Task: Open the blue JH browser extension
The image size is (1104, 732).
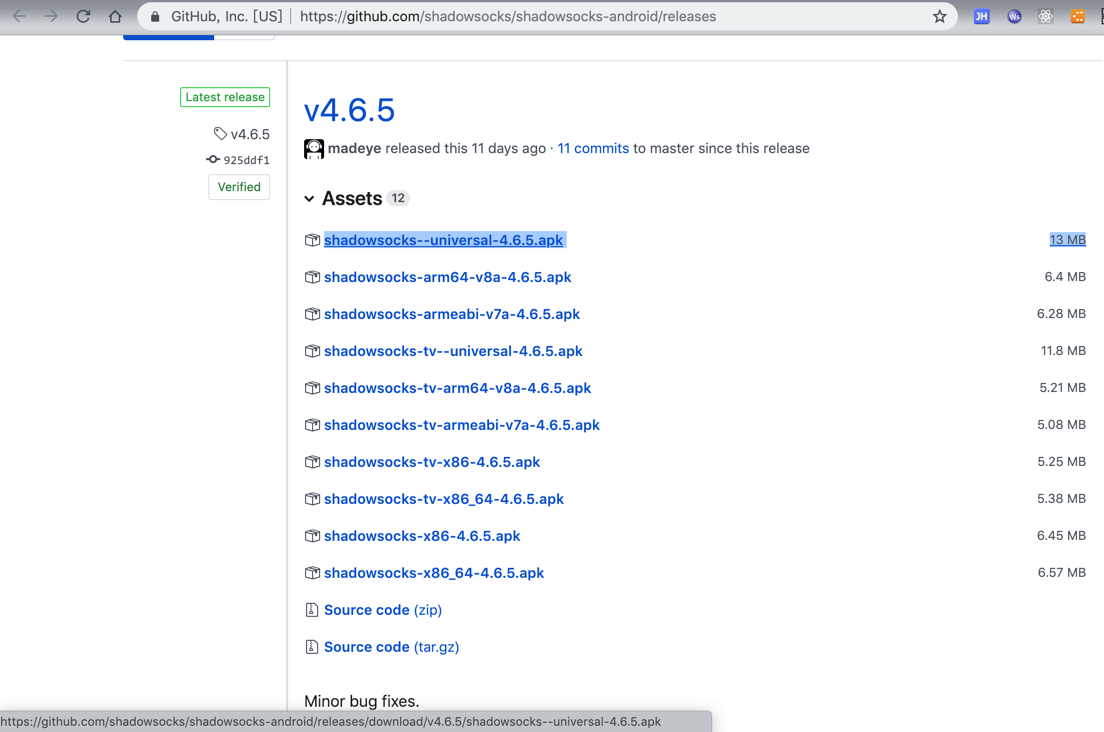Action: coord(981,16)
